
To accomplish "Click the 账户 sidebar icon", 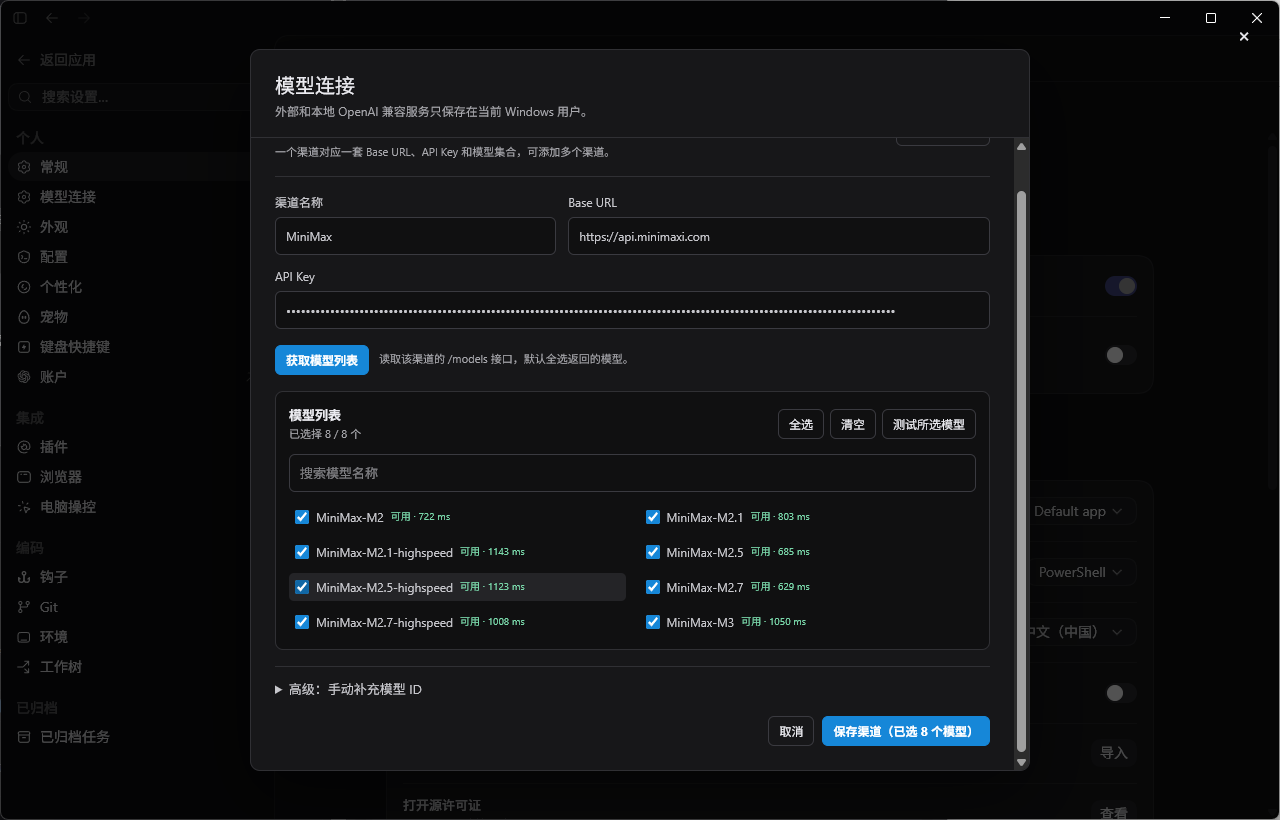I will click(x=24, y=377).
